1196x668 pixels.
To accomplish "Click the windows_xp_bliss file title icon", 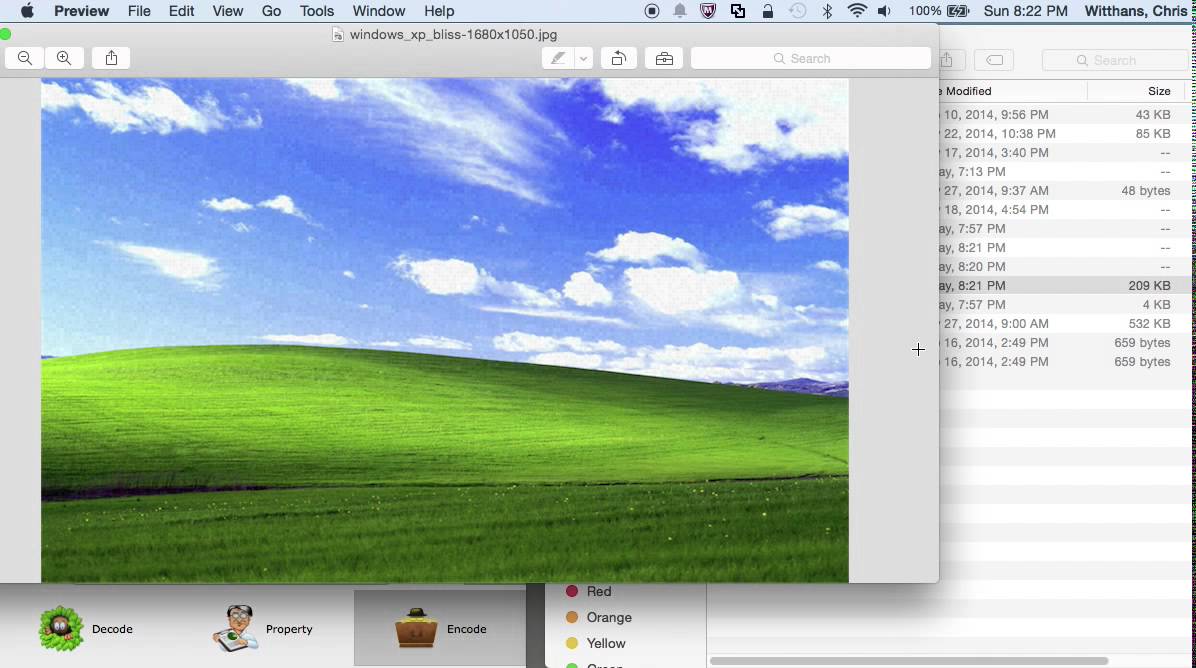I will pos(338,34).
